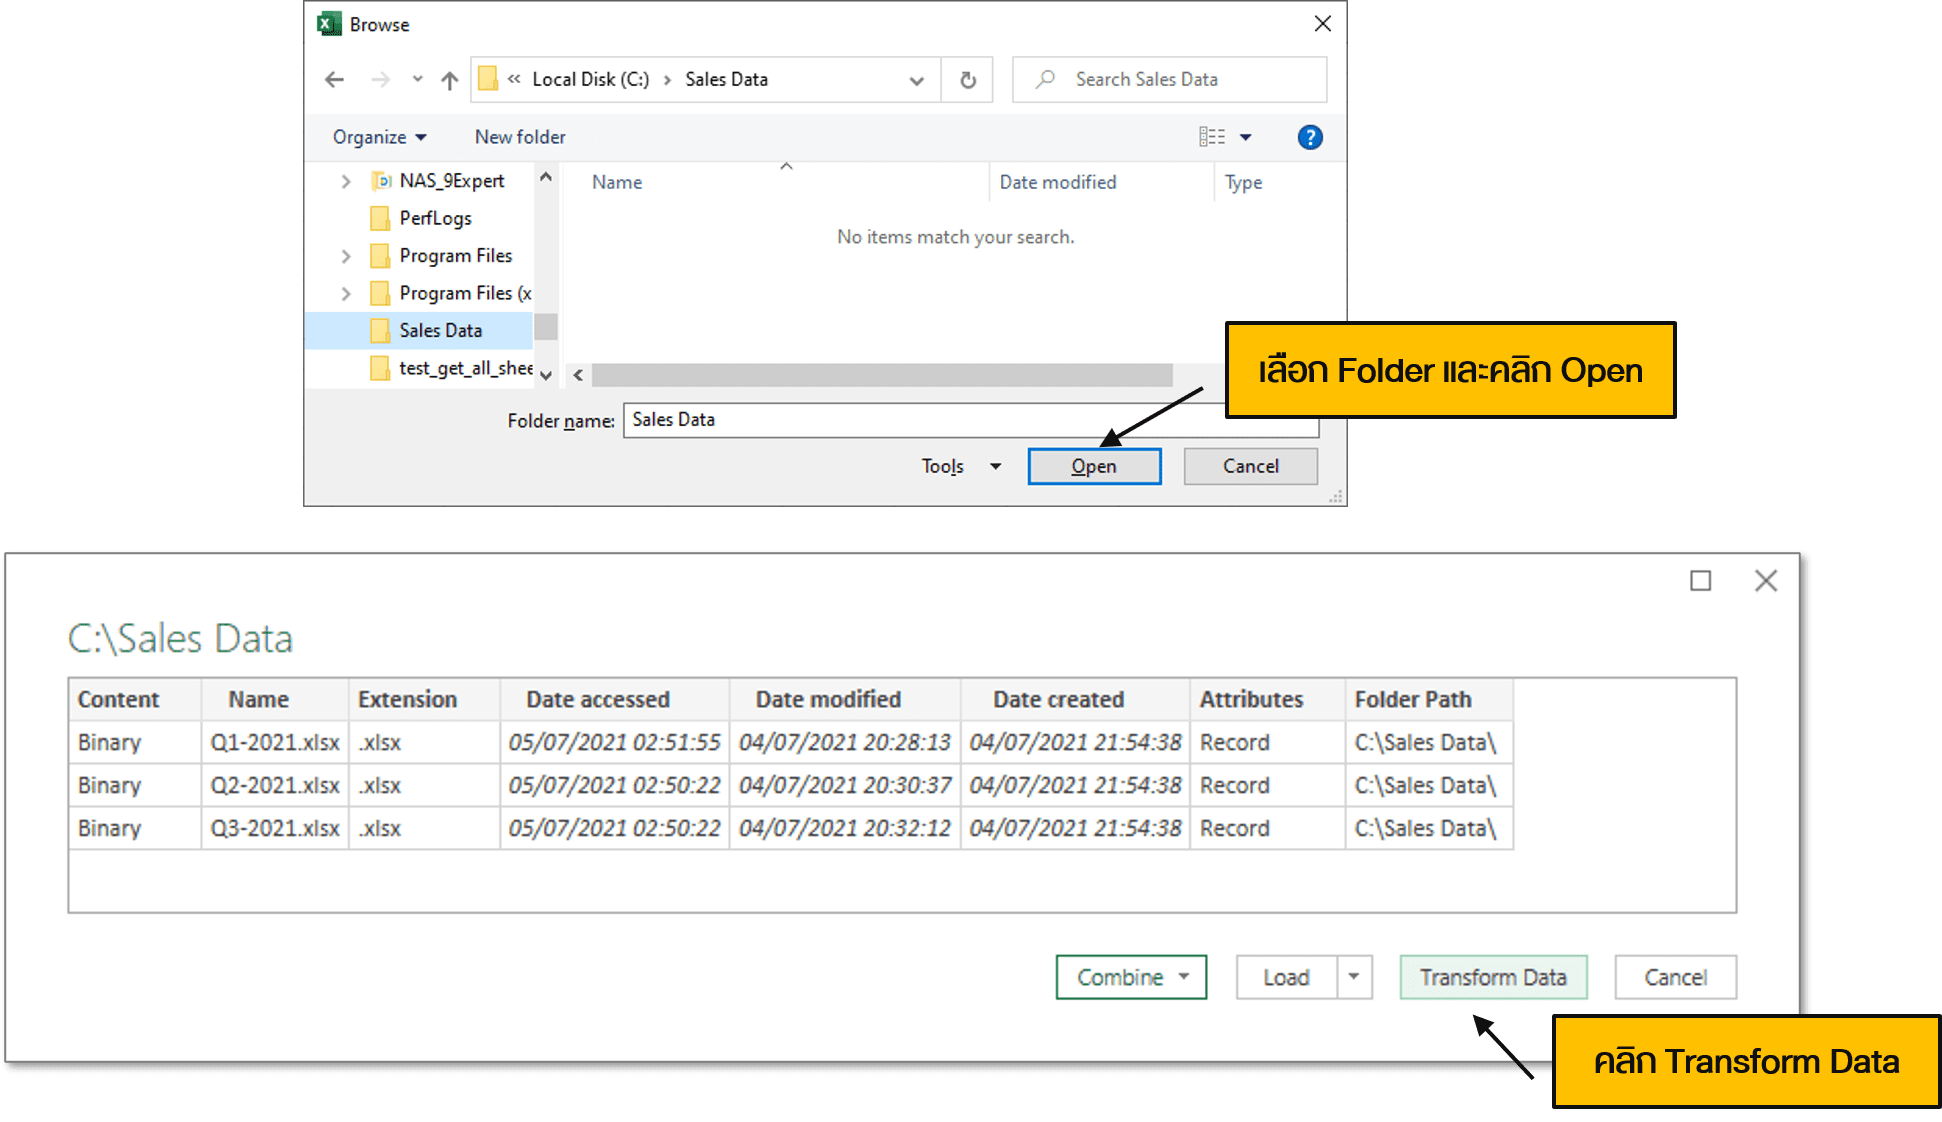Image resolution: width=1942 pixels, height=1122 pixels.
Task: Click the Transform Data button
Action: (x=1492, y=977)
